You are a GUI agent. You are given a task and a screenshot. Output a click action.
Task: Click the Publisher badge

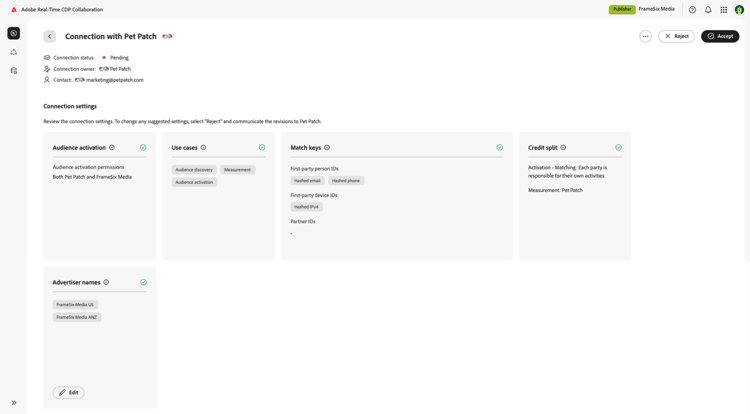622,9
